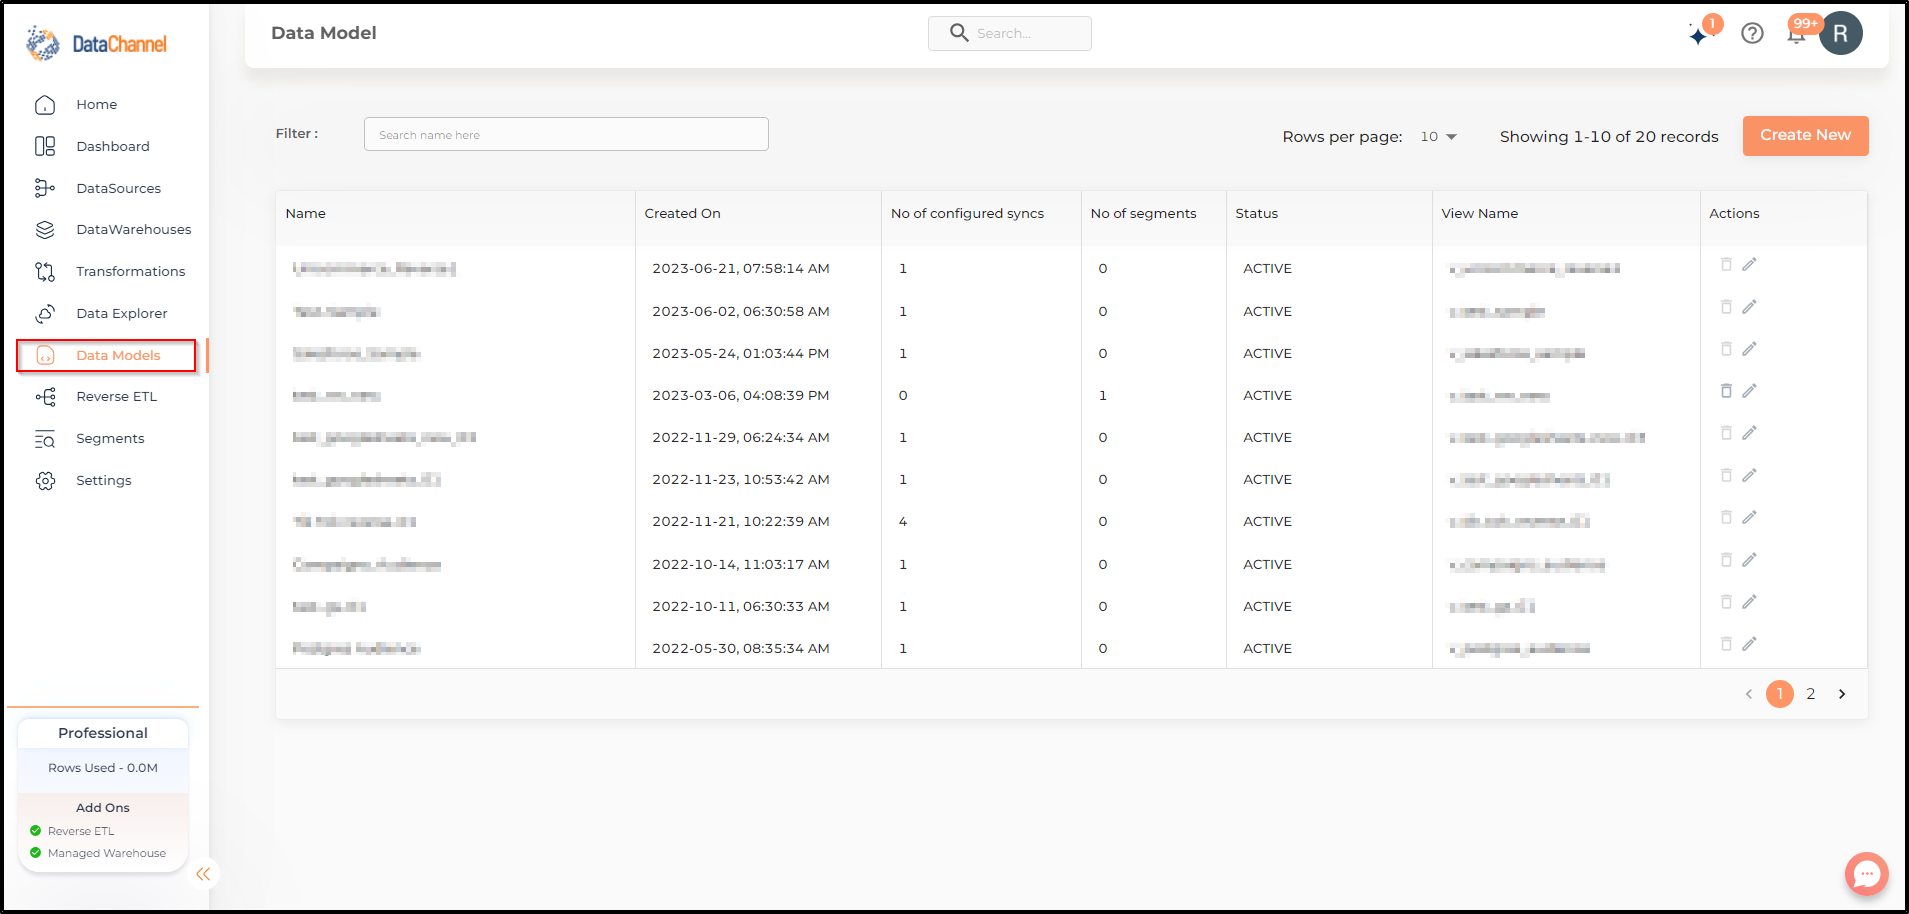The height and width of the screenshot is (914, 1909).
Task: Open the chat support bubble
Action: pyautogui.click(x=1866, y=874)
